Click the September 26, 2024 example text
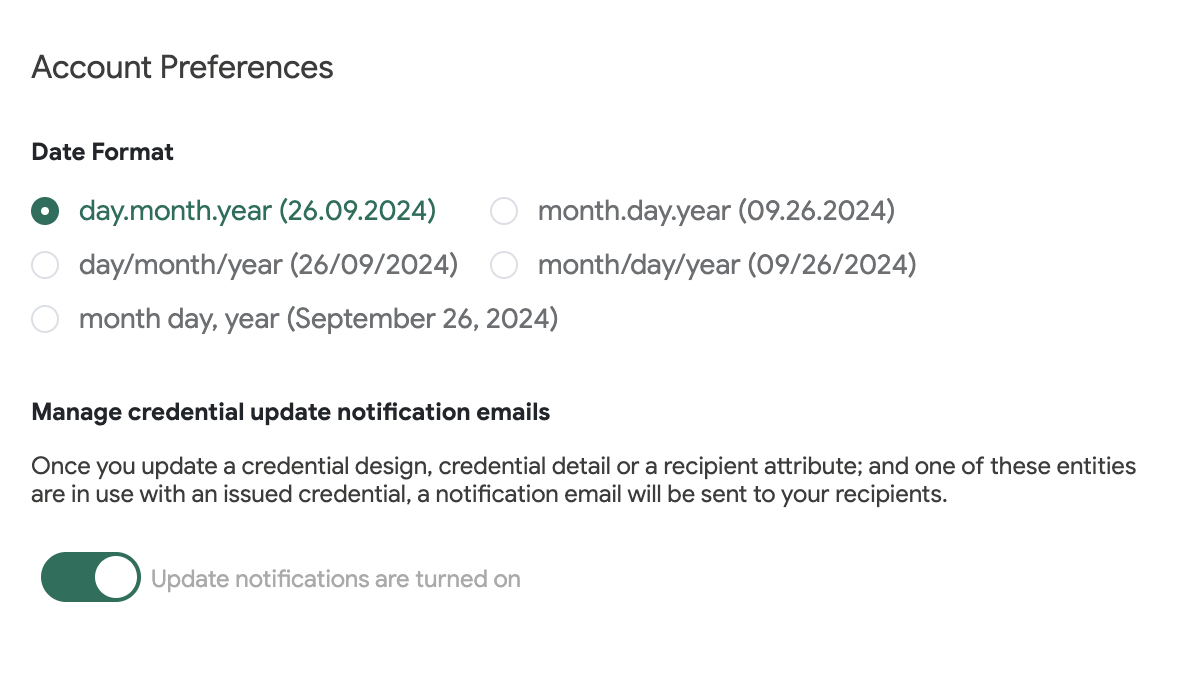Viewport: 1192px width, 674px height. tap(425, 319)
